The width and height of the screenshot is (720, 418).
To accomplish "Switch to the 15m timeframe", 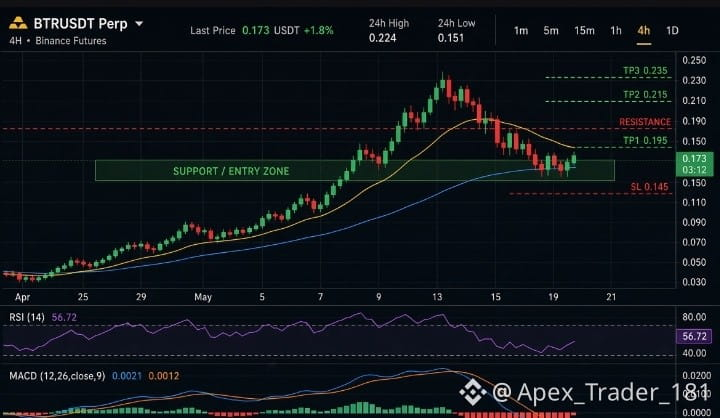I will pyautogui.click(x=584, y=31).
